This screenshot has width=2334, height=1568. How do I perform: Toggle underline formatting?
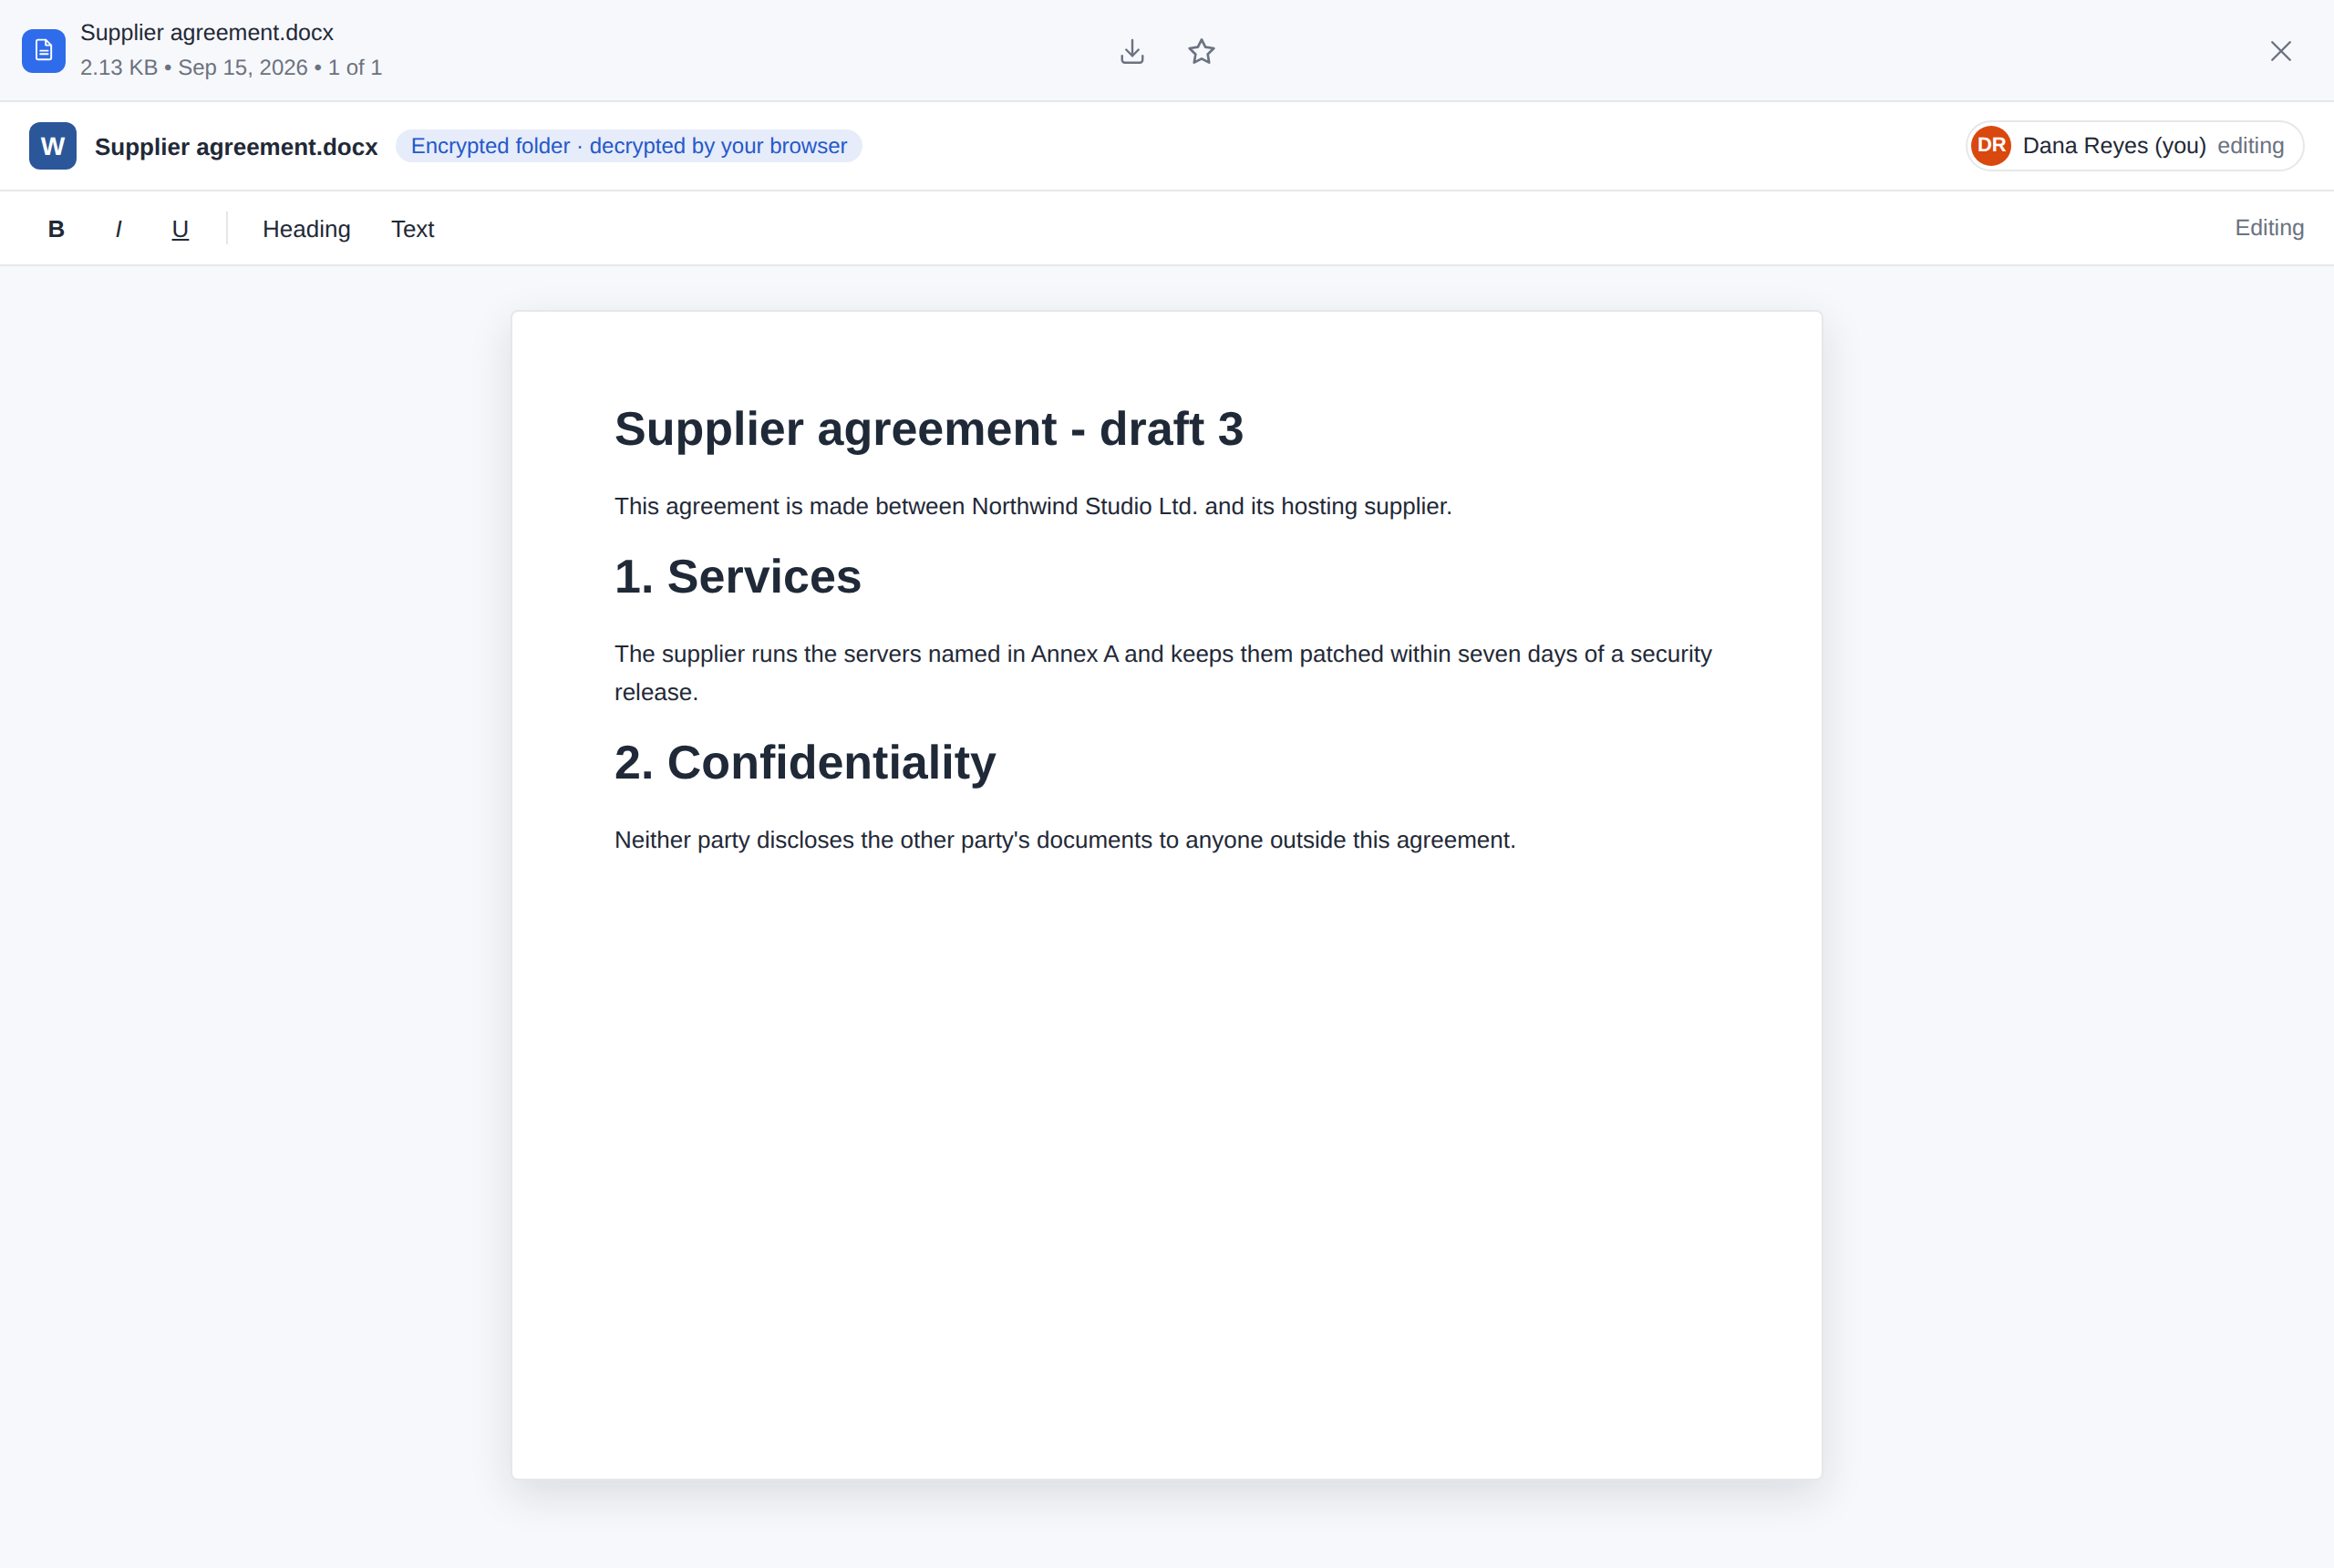point(180,229)
